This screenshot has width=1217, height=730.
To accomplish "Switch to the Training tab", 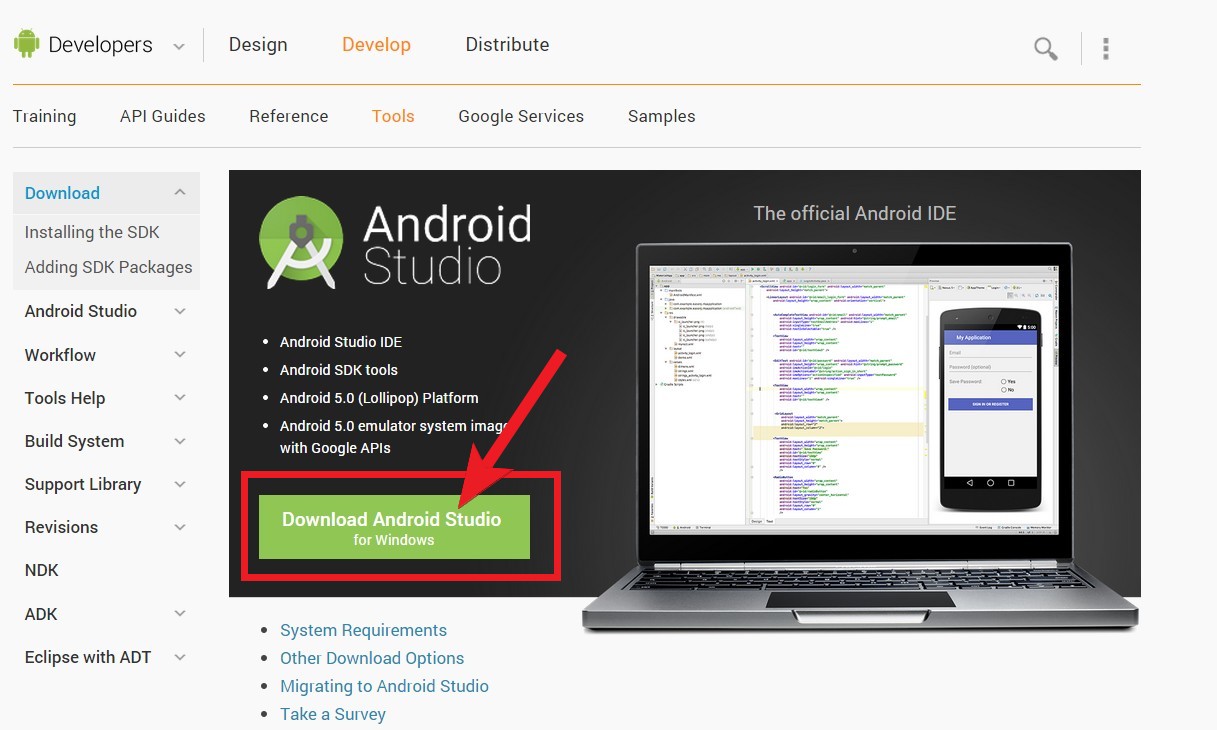I will tap(44, 116).
